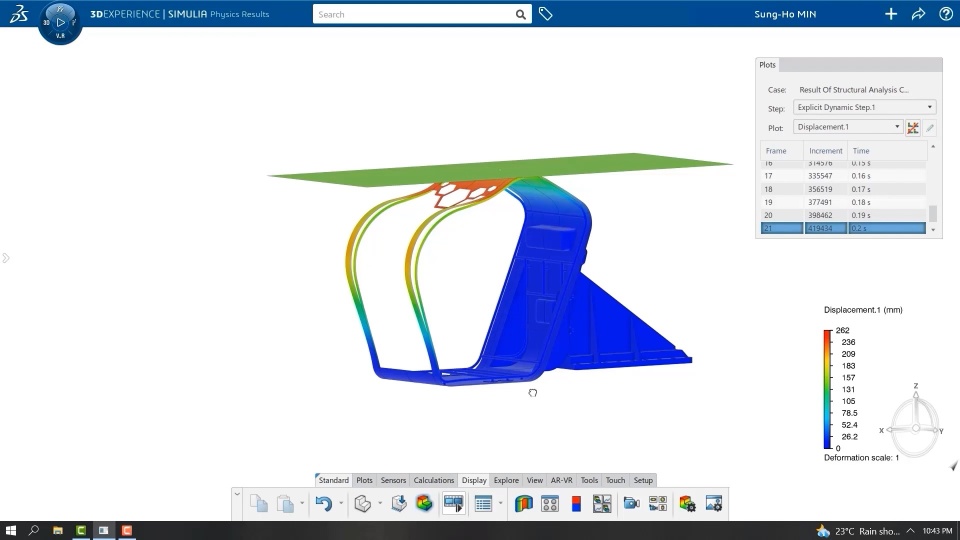Click the table list icon in toolbar
This screenshot has width=960, height=540.
click(x=483, y=504)
